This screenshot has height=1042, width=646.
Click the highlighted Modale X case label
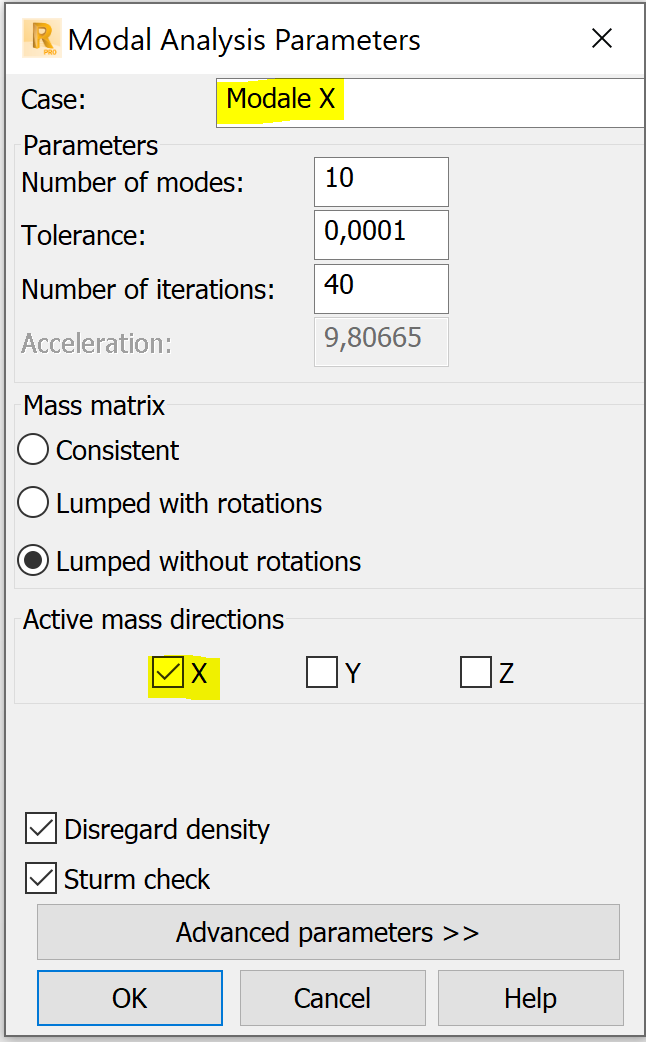tap(279, 98)
